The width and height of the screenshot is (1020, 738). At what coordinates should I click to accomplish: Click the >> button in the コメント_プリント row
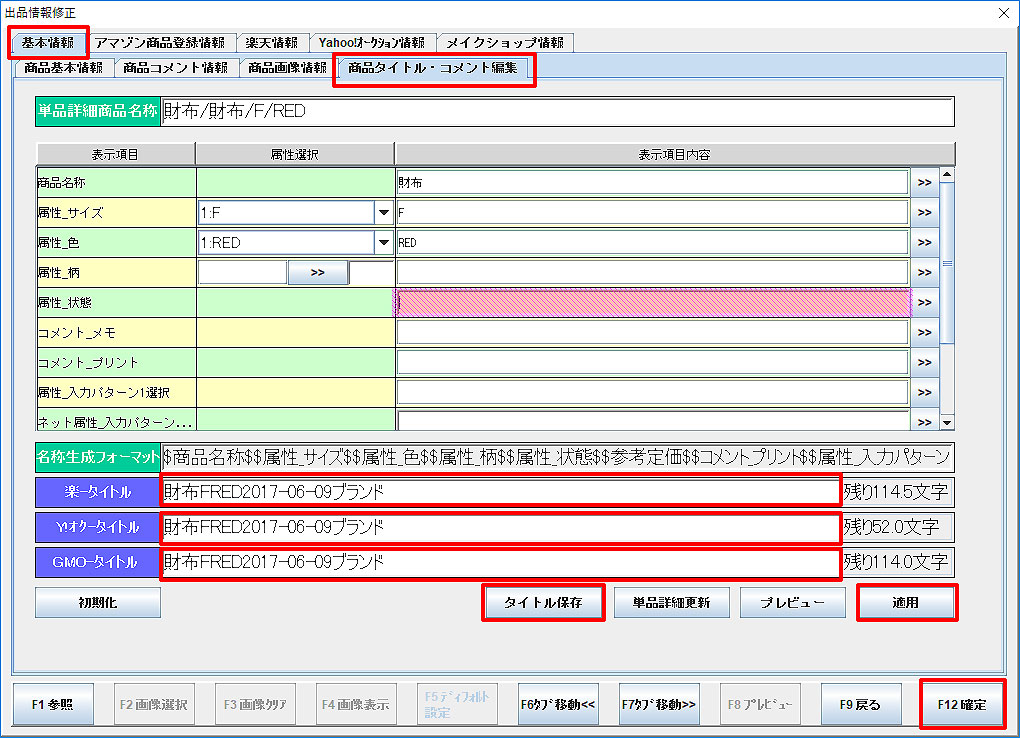pos(924,362)
